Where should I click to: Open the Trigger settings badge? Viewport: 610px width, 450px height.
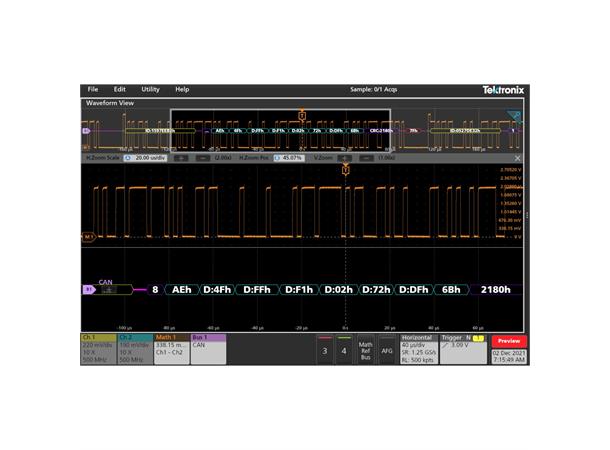[465, 349]
